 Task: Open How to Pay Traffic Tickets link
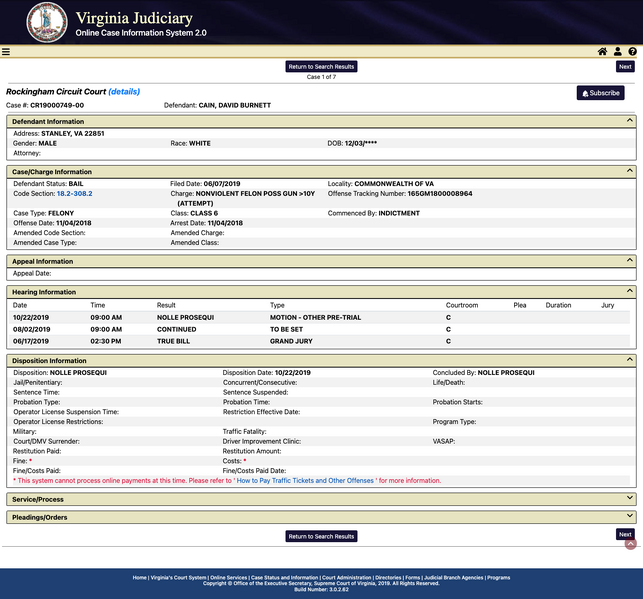coord(305,481)
